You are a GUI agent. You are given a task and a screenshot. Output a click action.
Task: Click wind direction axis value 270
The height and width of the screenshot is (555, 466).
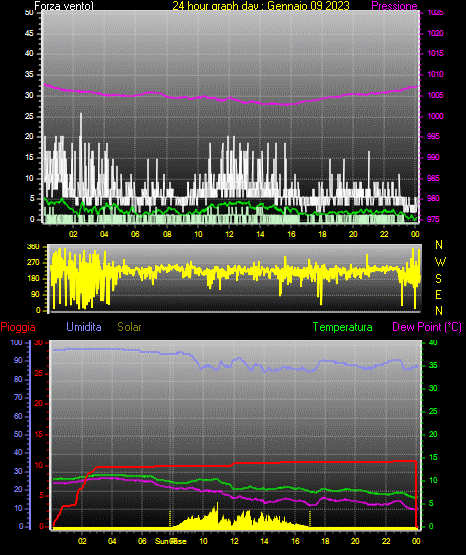point(33,263)
